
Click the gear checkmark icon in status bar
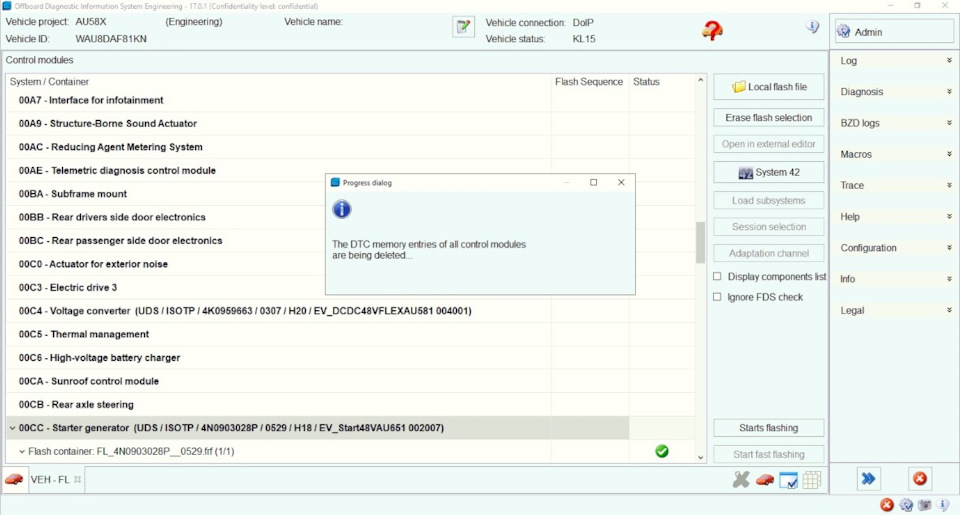coord(906,505)
